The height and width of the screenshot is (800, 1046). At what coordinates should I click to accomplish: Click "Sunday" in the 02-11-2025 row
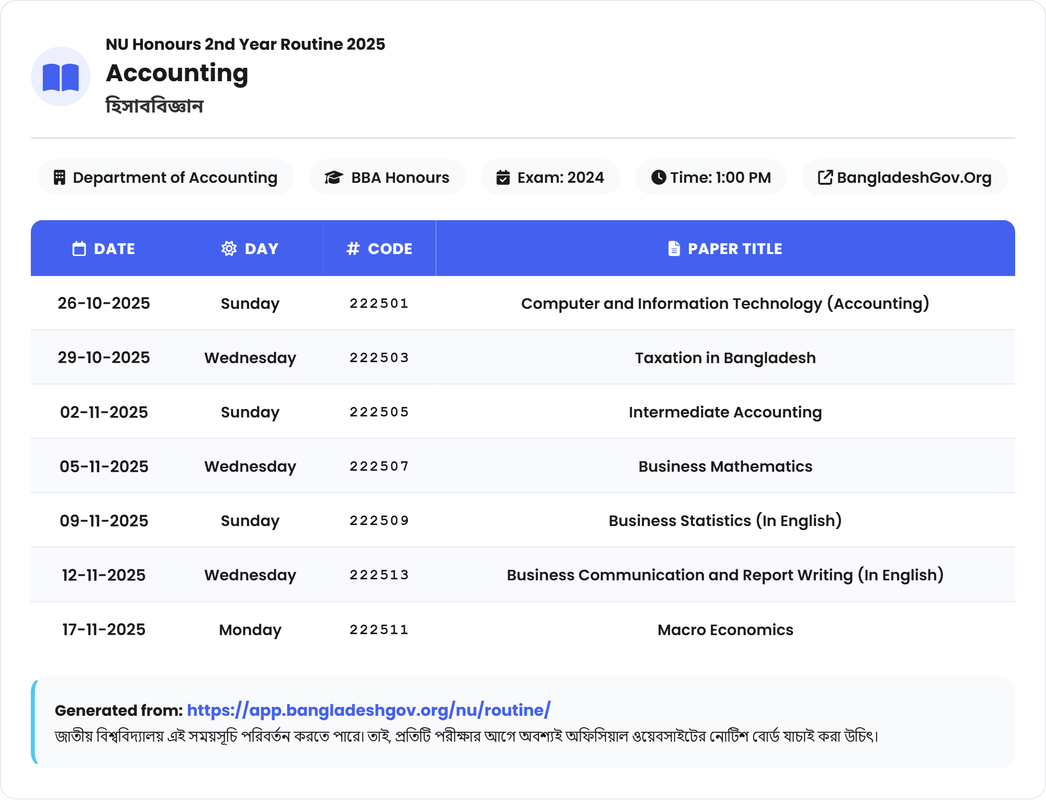tap(250, 412)
